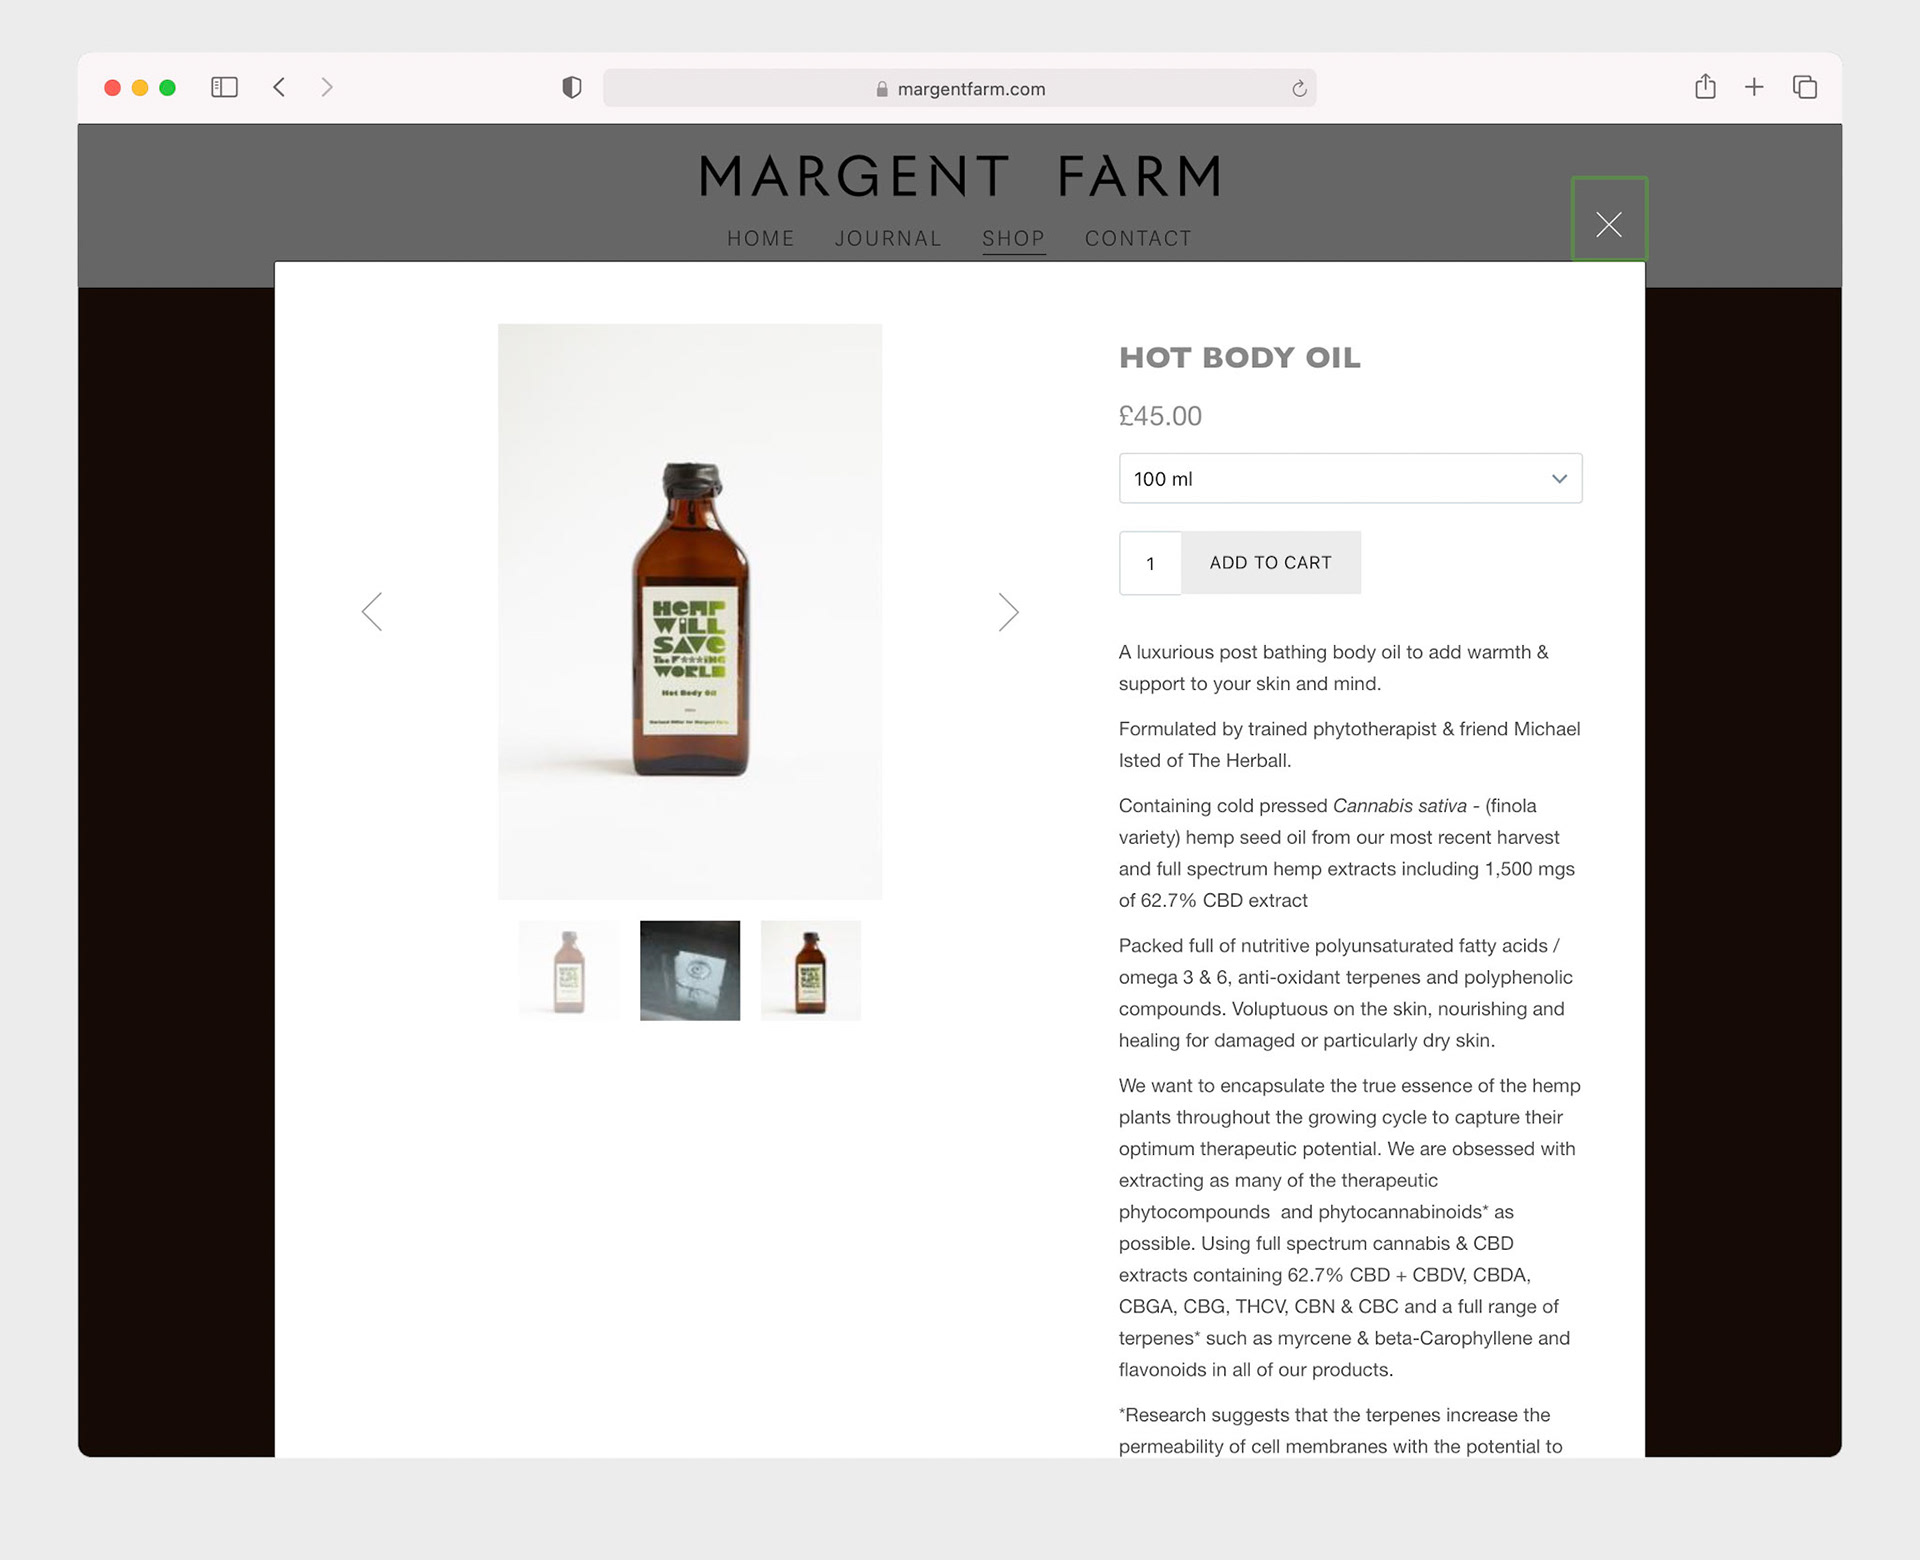Toggle the Safari sidebar icon
The width and height of the screenshot is (1920, 1560).
pos(224,88)
